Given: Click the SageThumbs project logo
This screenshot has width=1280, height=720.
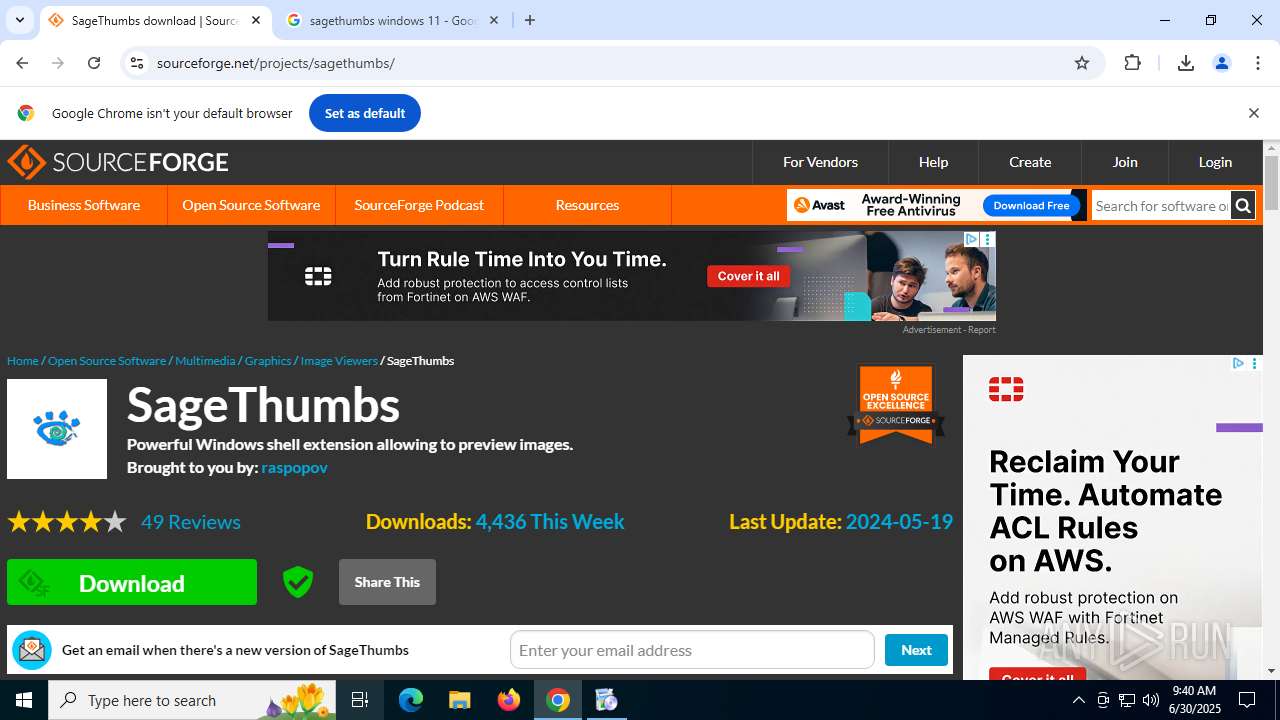Looking at the screenshot, I should [x=57, y=429].
